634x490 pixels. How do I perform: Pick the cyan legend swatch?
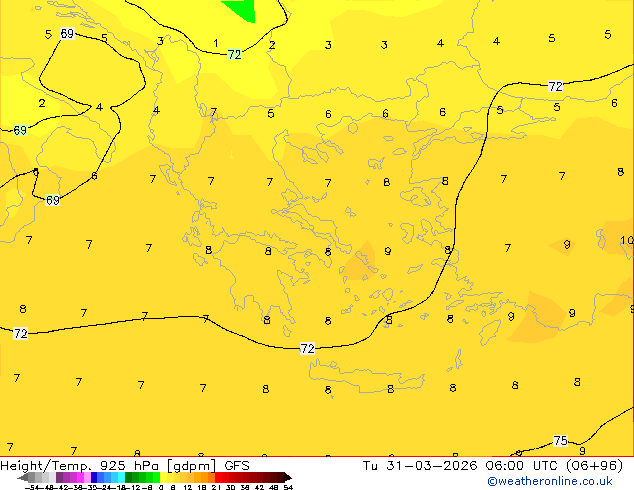tap(121, 477)
